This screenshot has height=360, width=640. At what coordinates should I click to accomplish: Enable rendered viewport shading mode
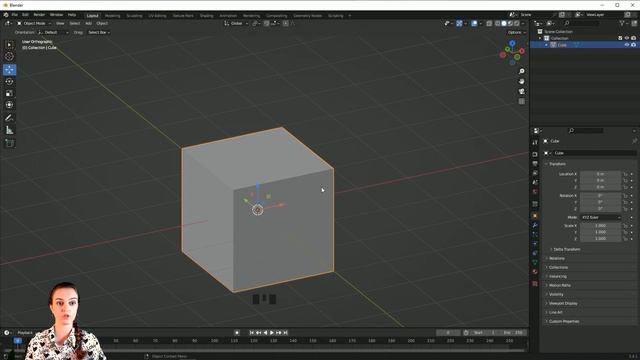tap(517, 23)
